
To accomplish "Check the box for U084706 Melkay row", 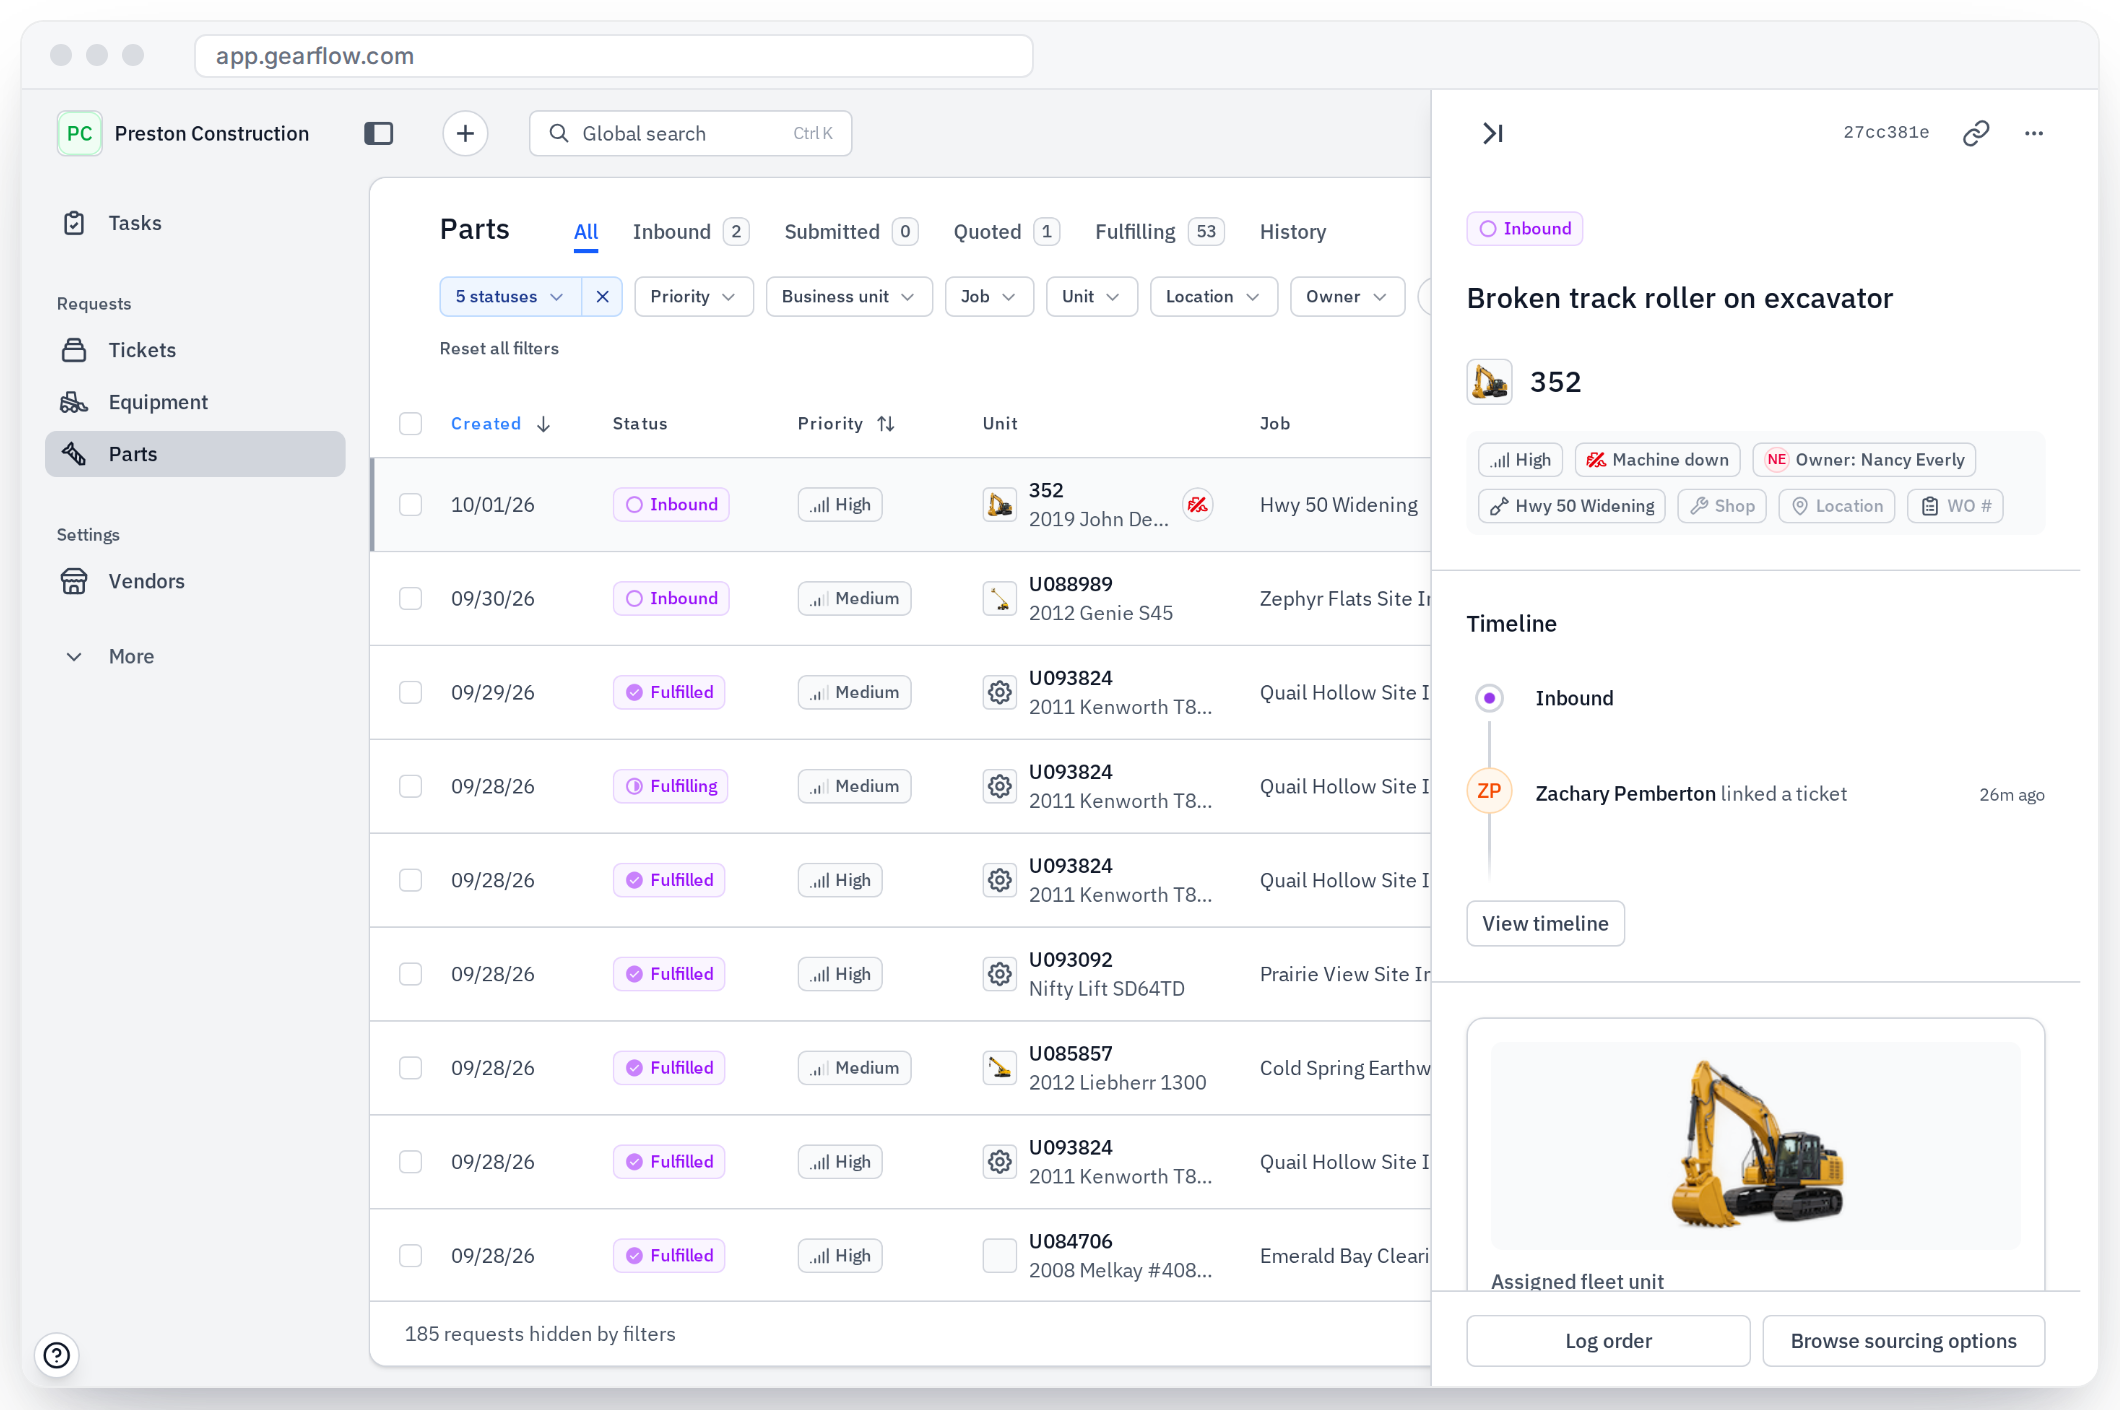I will pos(411,1256).
